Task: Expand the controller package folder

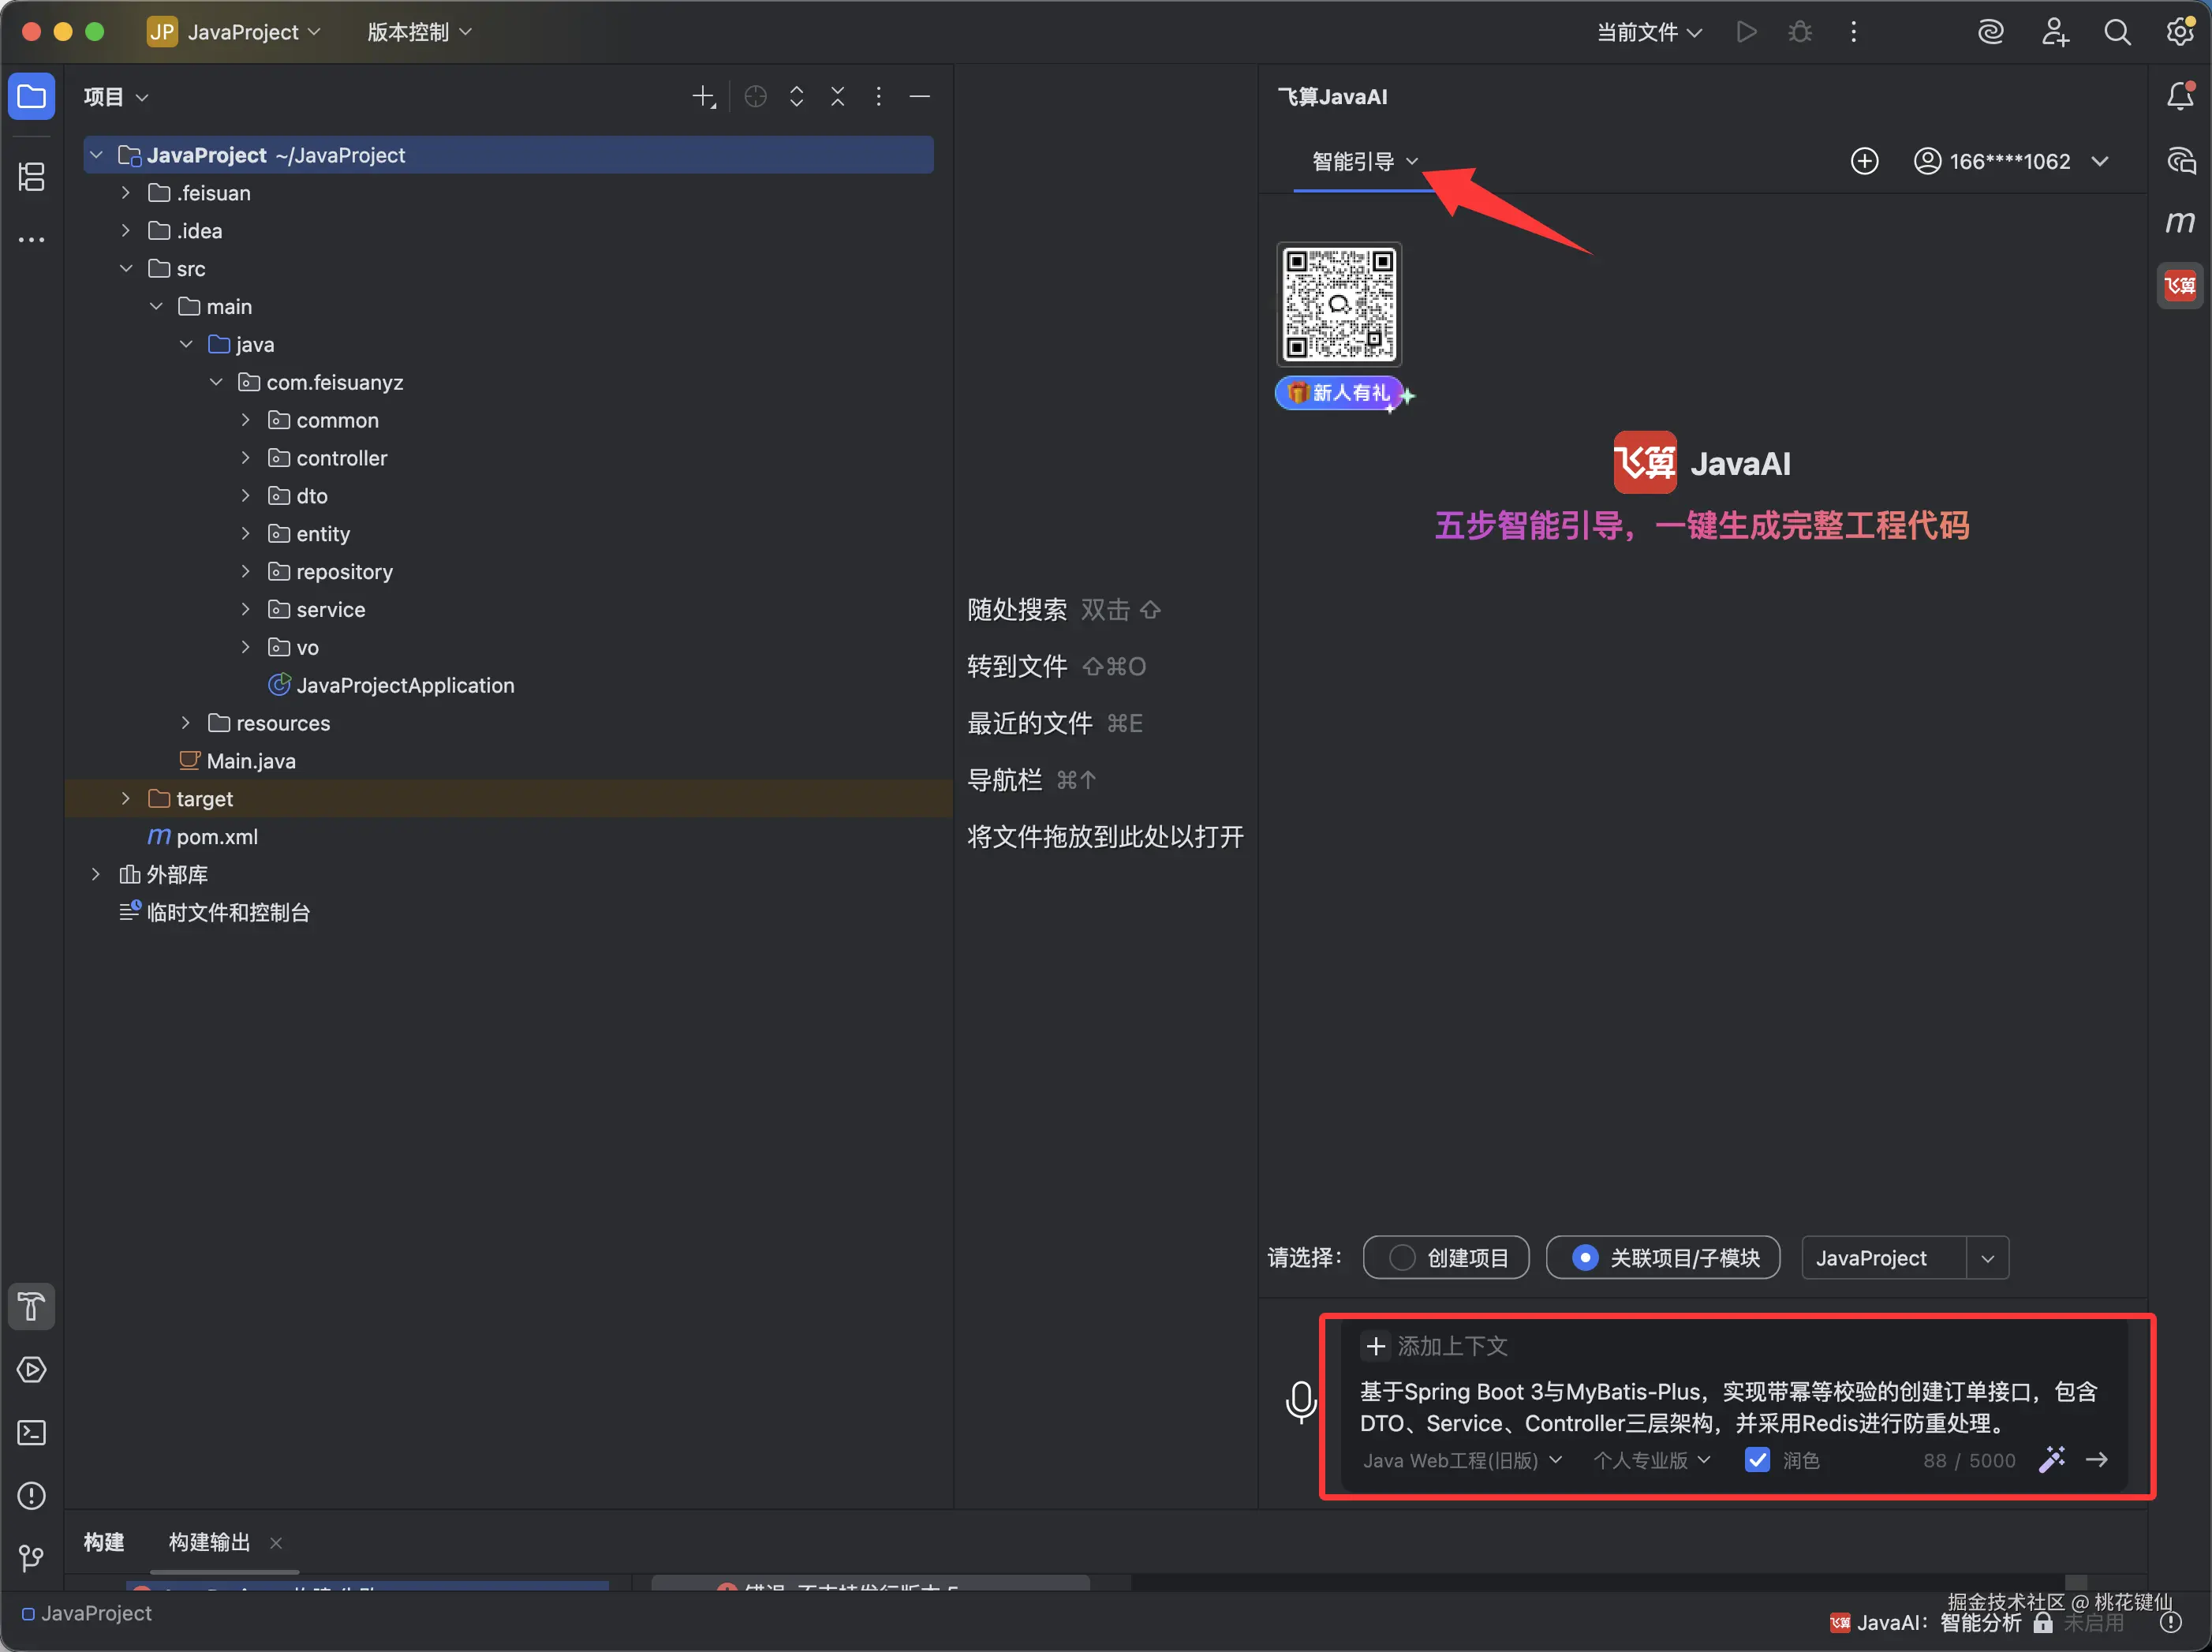Action: pyautogui.click(x=246, y=458)
